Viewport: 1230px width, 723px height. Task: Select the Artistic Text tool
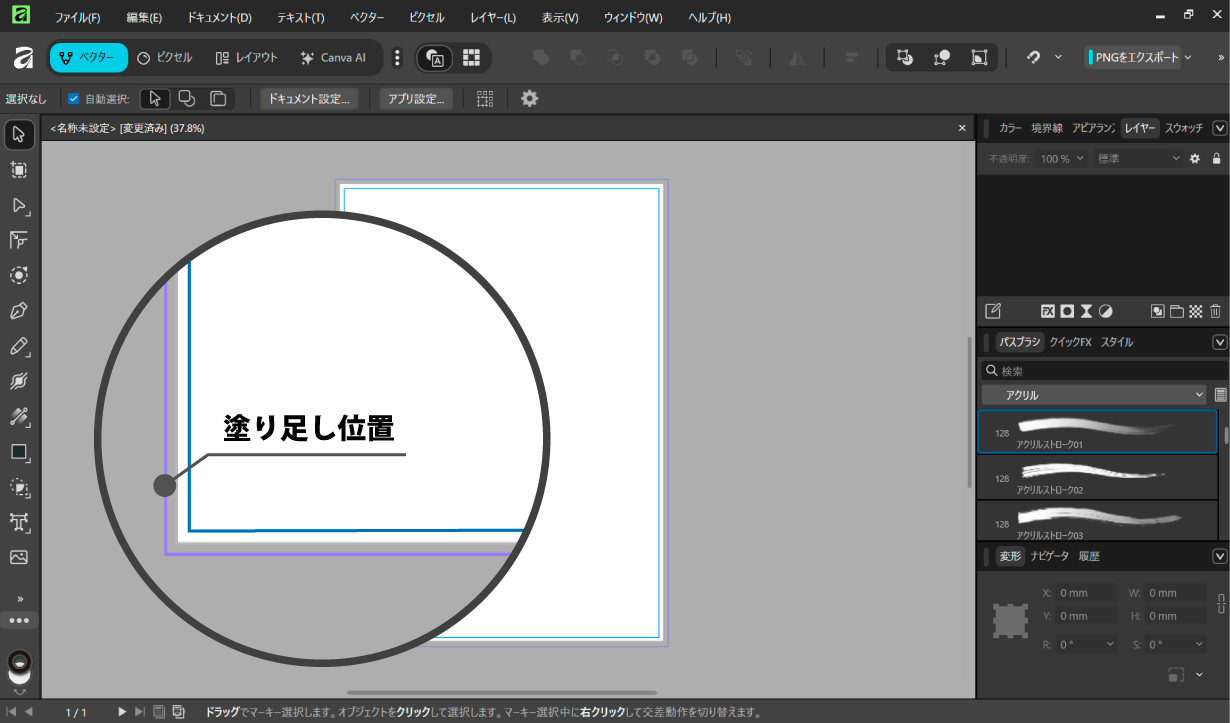pyautogui.click(x=18, y=522)
